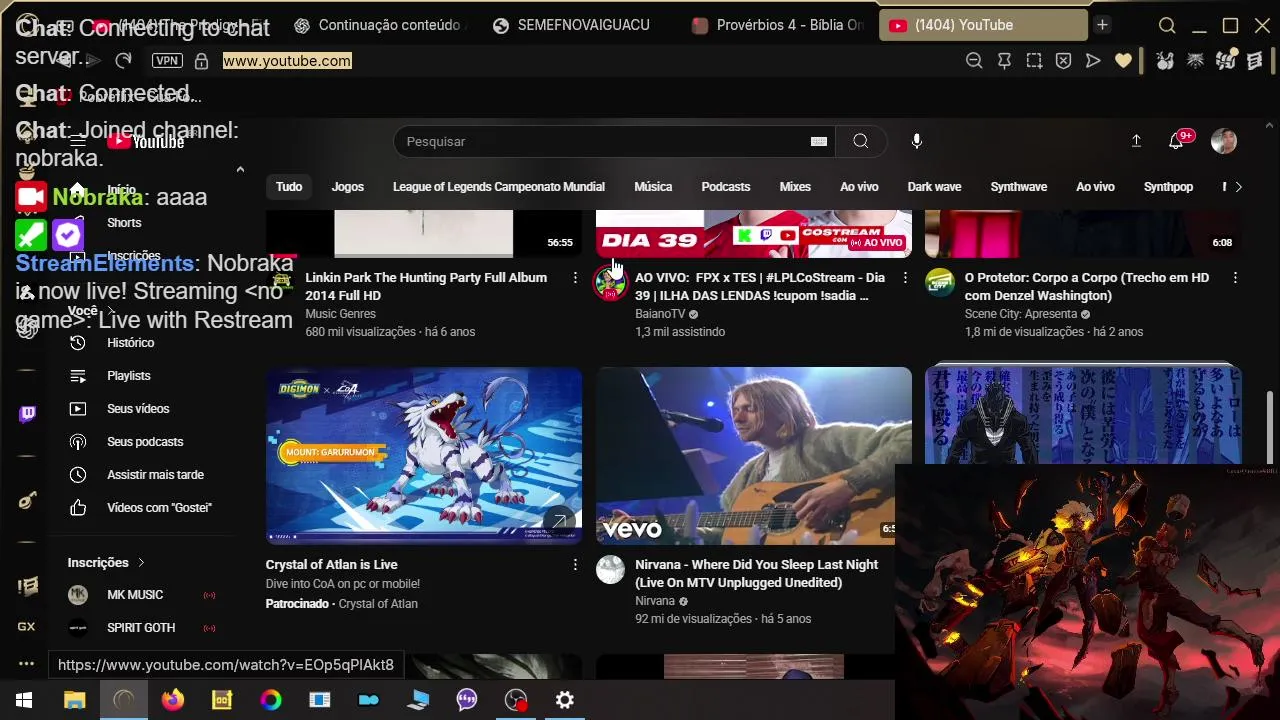Open the MK MUSIC subscription

click(x=135, y=595)
